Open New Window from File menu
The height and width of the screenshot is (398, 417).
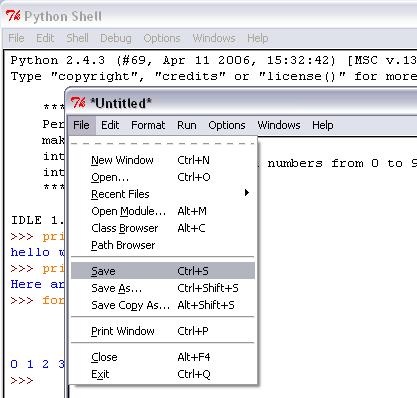163,160
